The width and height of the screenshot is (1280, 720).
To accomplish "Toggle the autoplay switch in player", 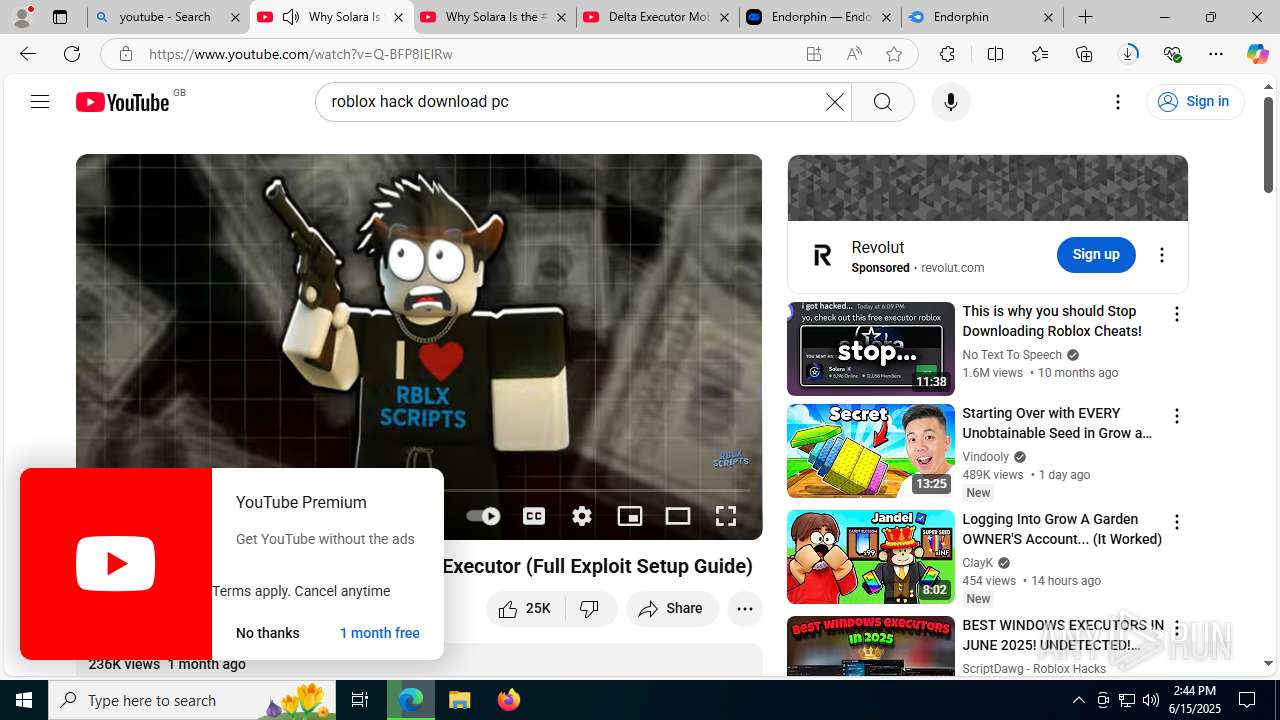I will pos(483,516).
